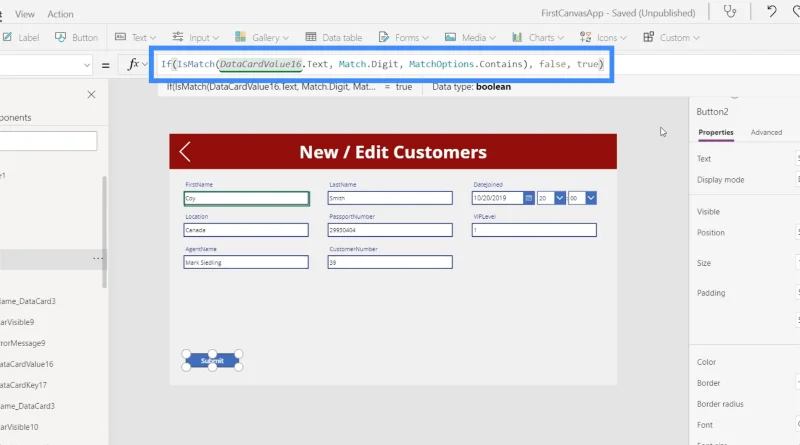This screenshot has width=800, height=445.
Task: Open the ellipsis menu of selected tree item
Action: pos(98,259)
